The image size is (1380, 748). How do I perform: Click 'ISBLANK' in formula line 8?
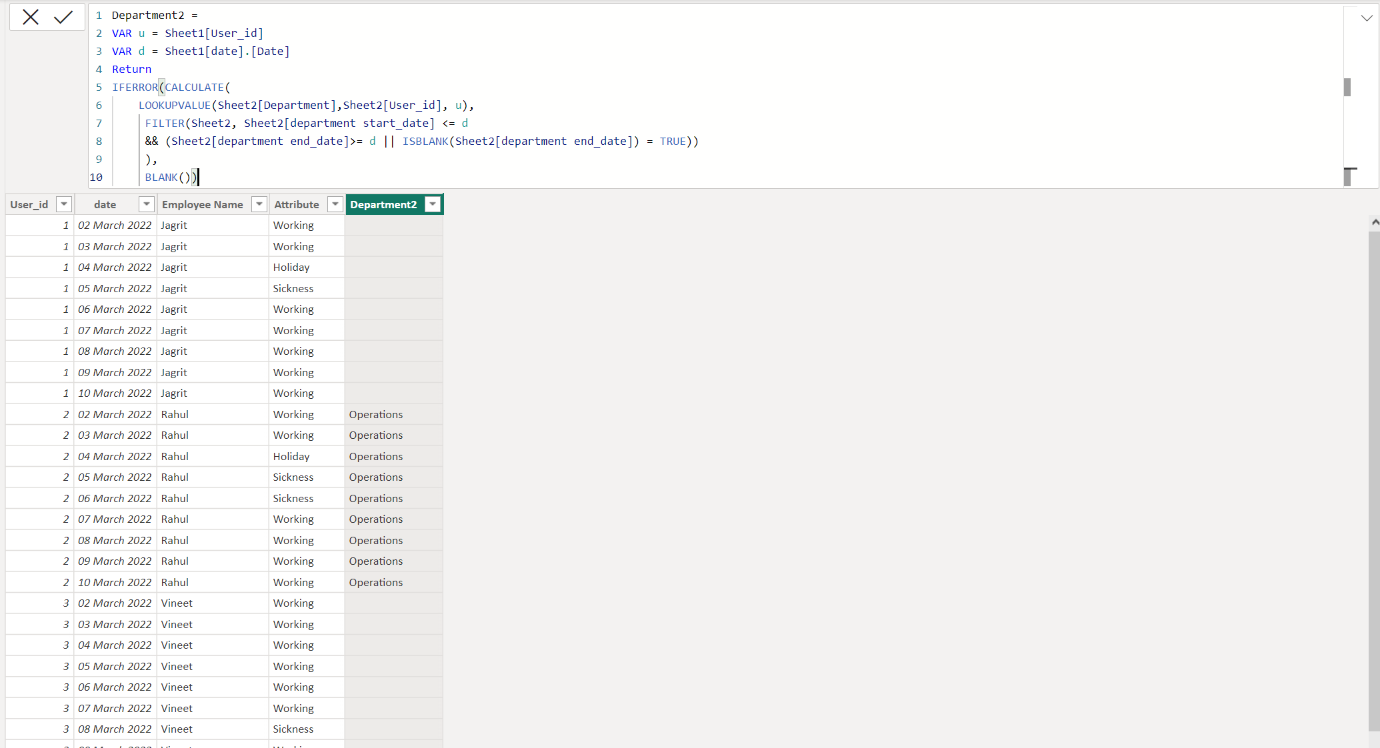[x=426, y=141]
